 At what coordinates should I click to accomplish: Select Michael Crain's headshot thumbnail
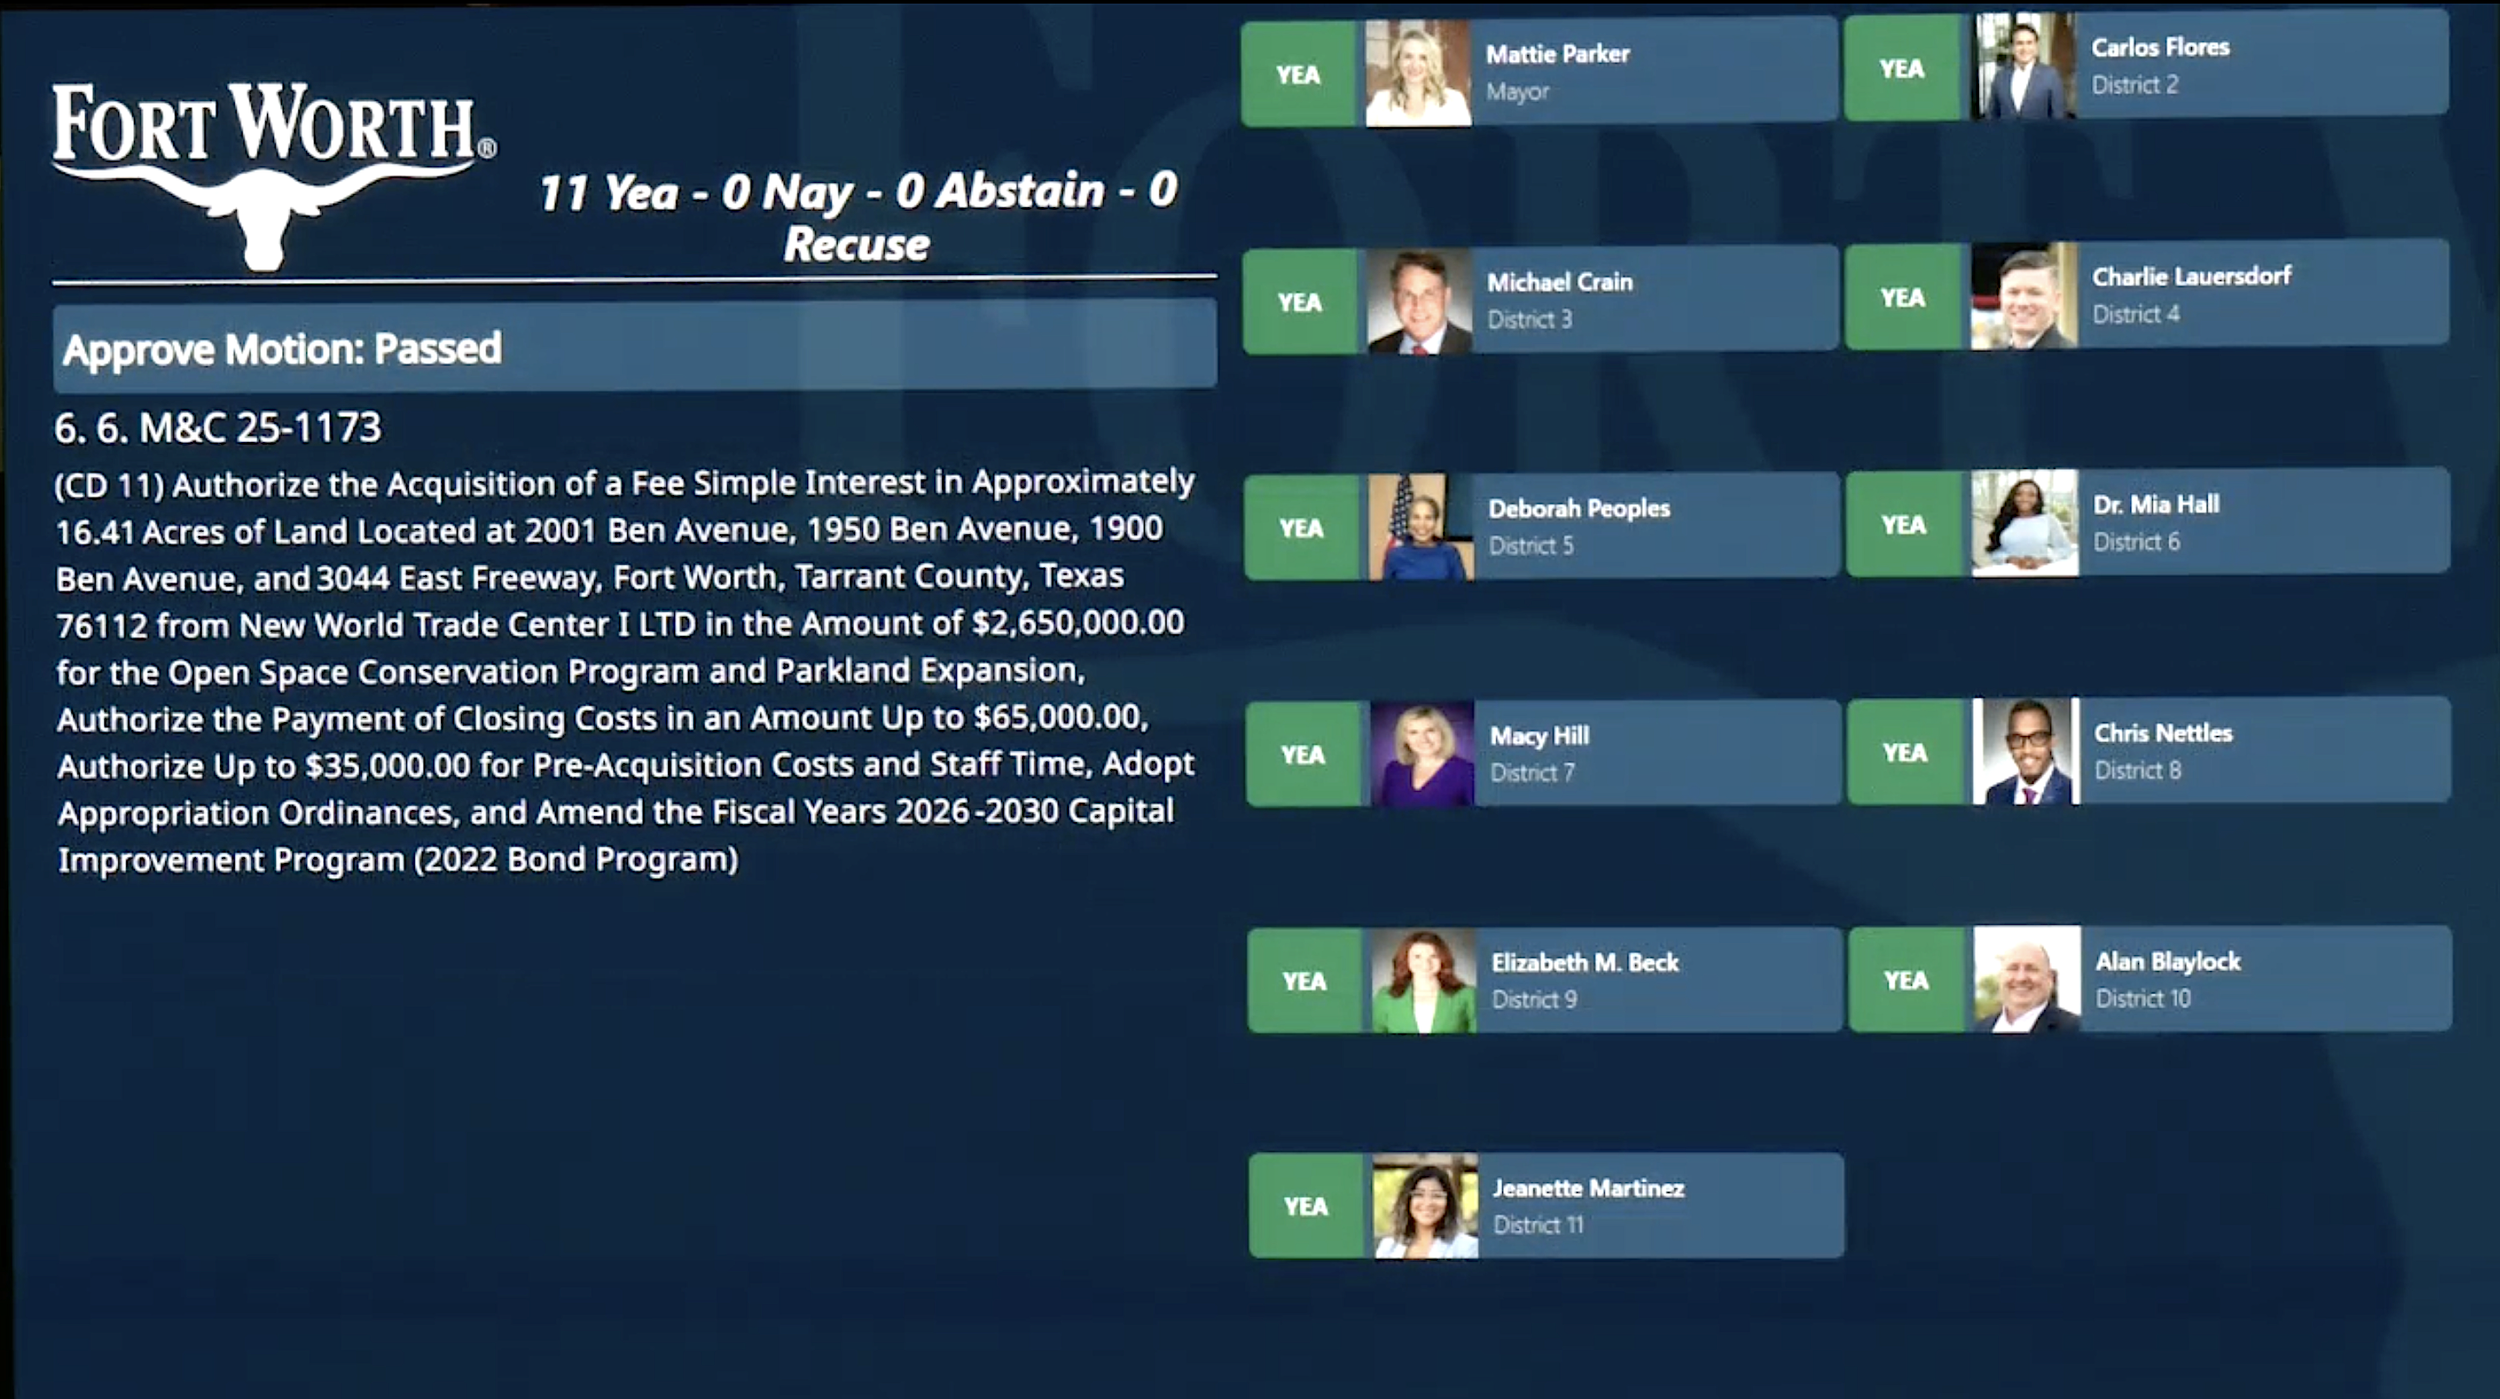pyautogui.click(x=1419, y=301)
